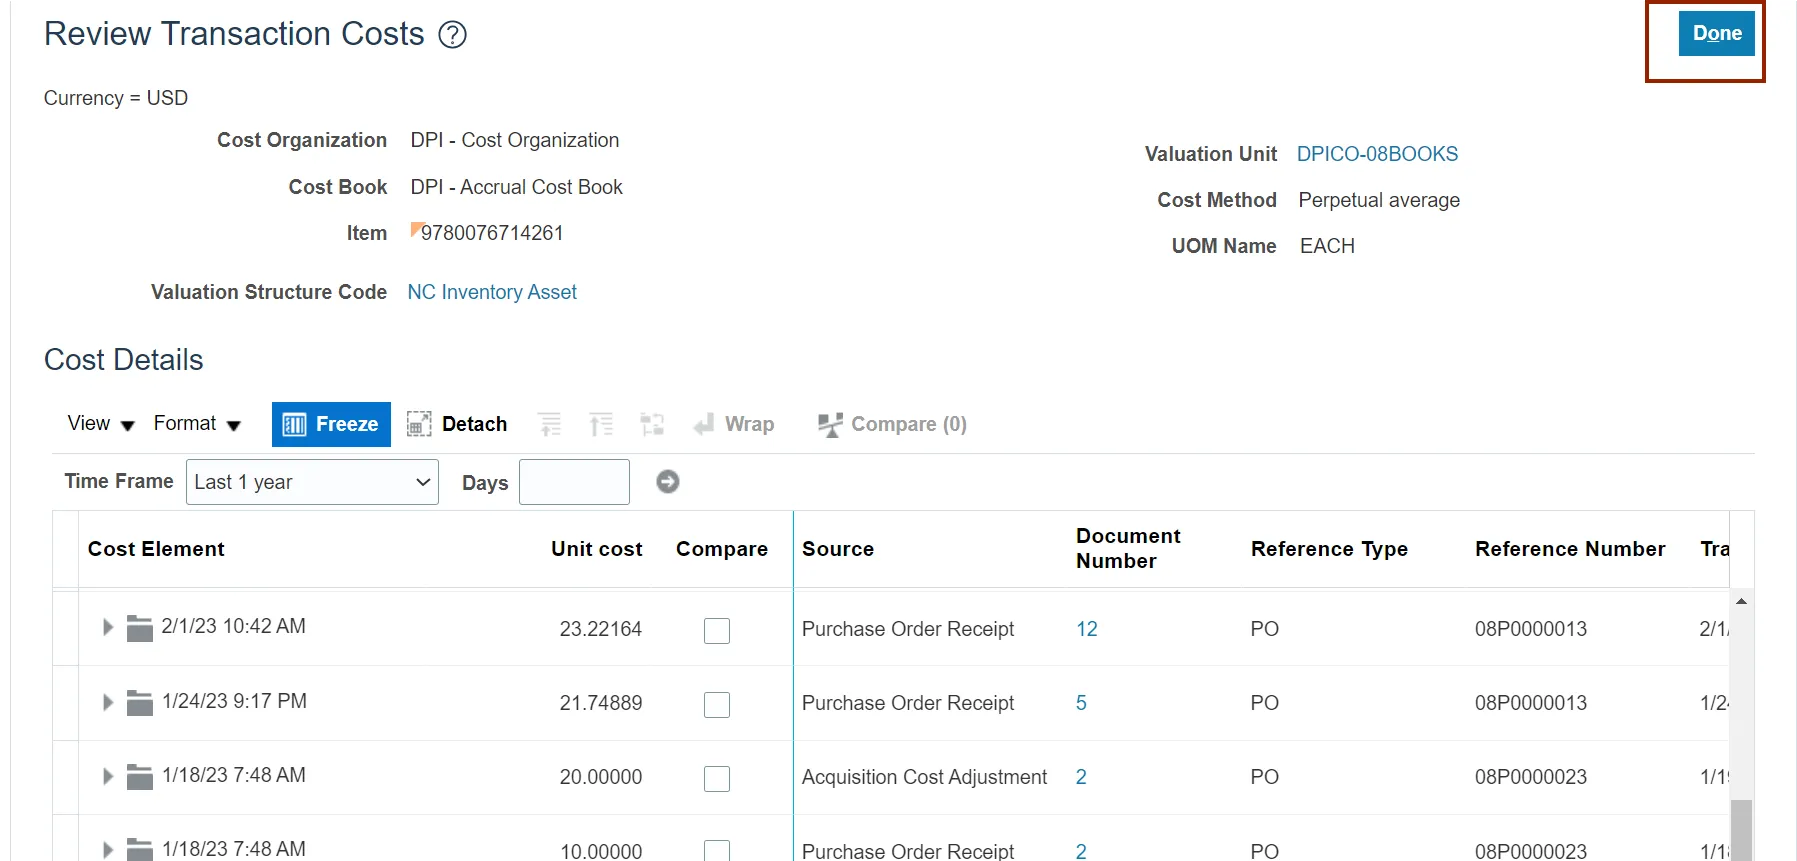
Task: Click the Days input field
Action: coord(574,482)
